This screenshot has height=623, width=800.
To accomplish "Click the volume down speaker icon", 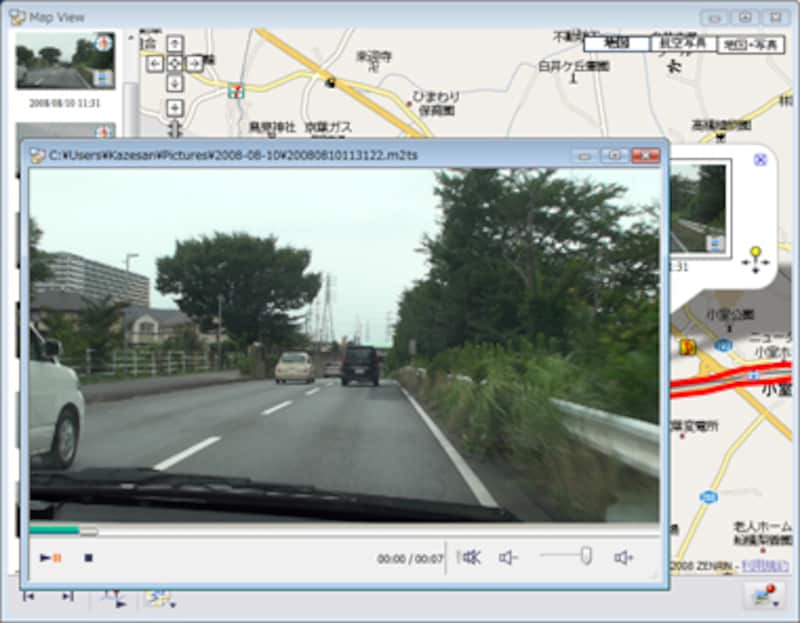I will (509, 557).
